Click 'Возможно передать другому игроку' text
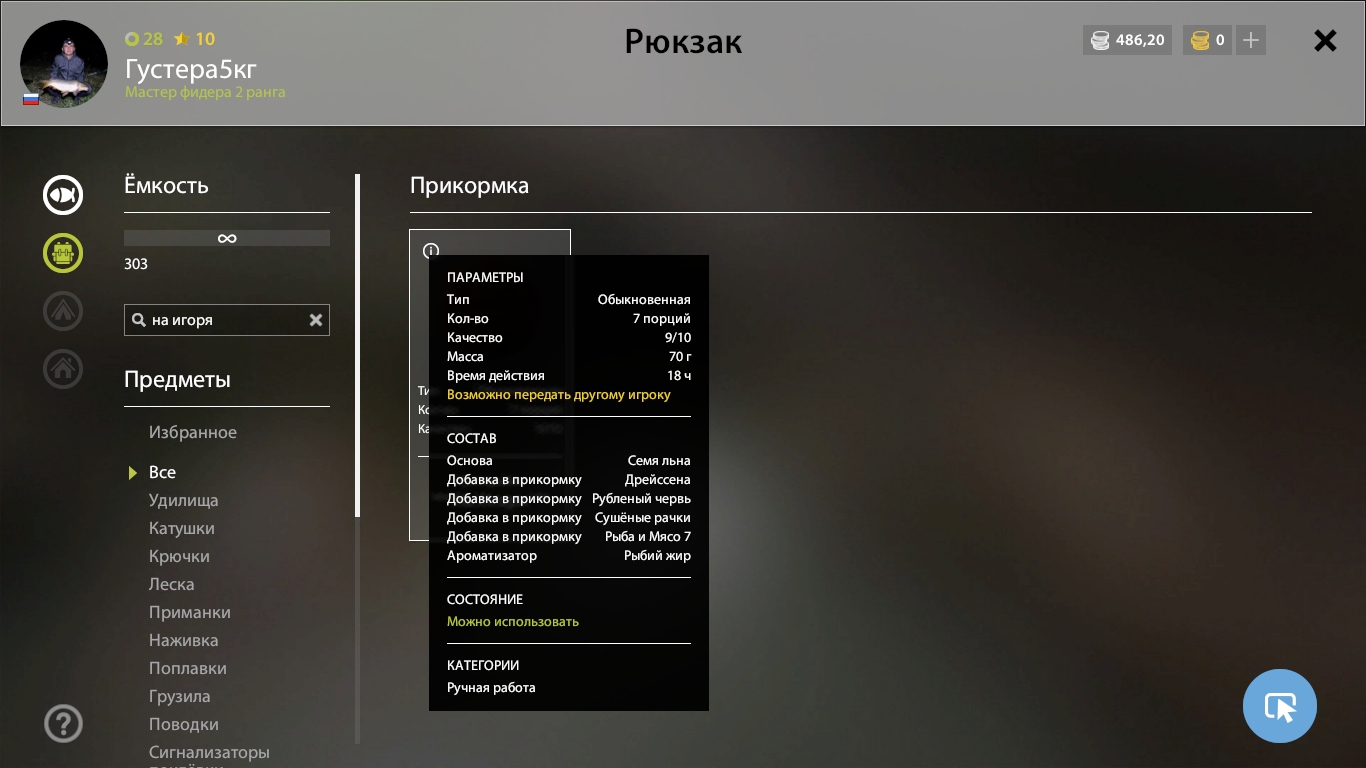 [559, 395]
